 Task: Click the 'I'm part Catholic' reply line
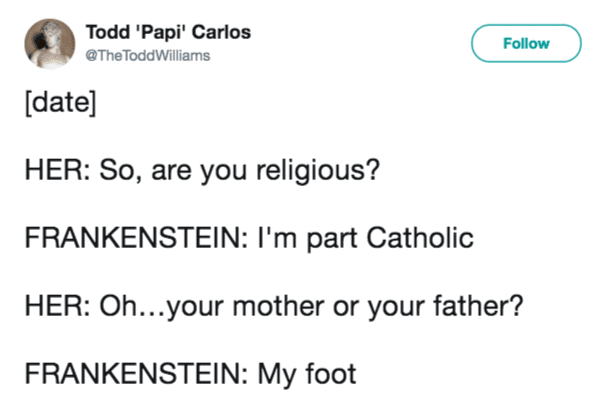249,238
